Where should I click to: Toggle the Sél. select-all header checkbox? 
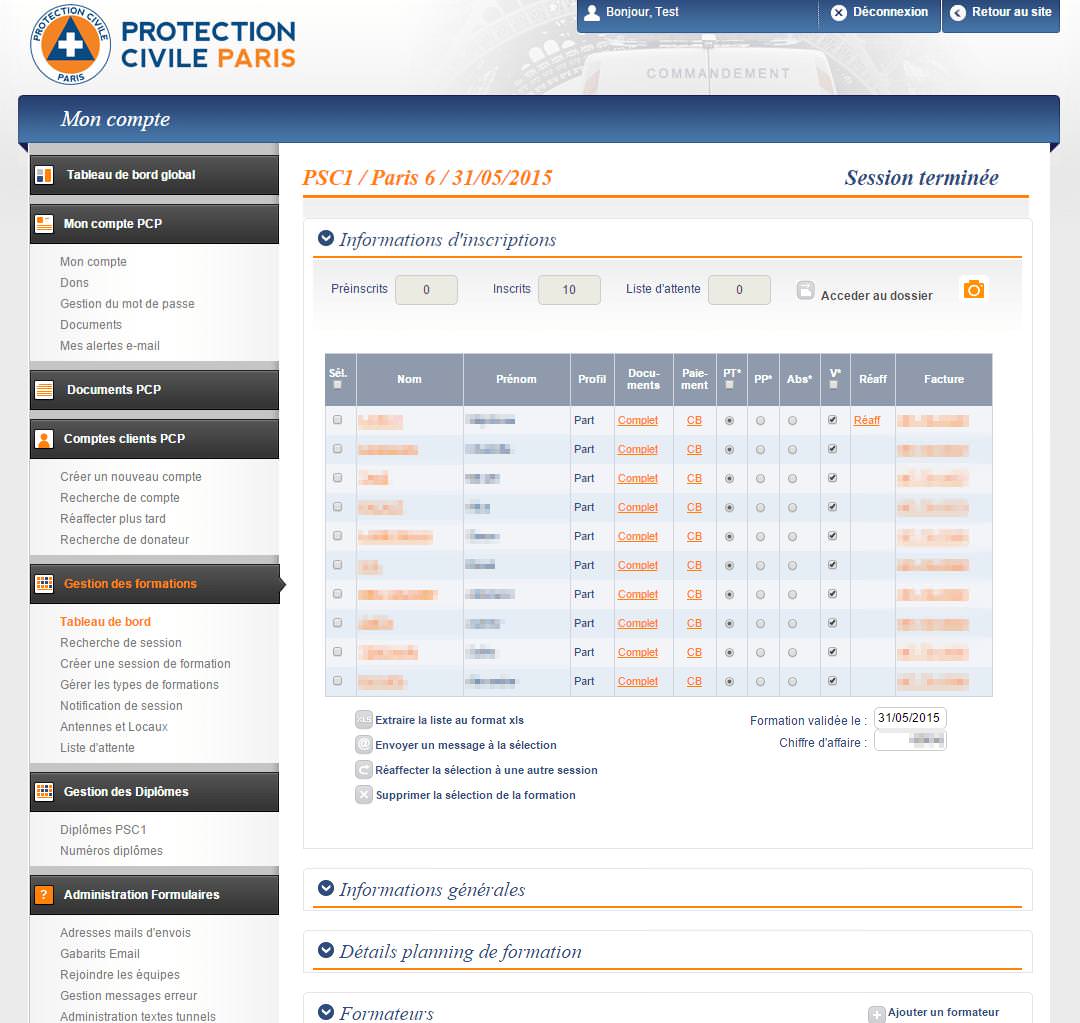coord(337,384)
